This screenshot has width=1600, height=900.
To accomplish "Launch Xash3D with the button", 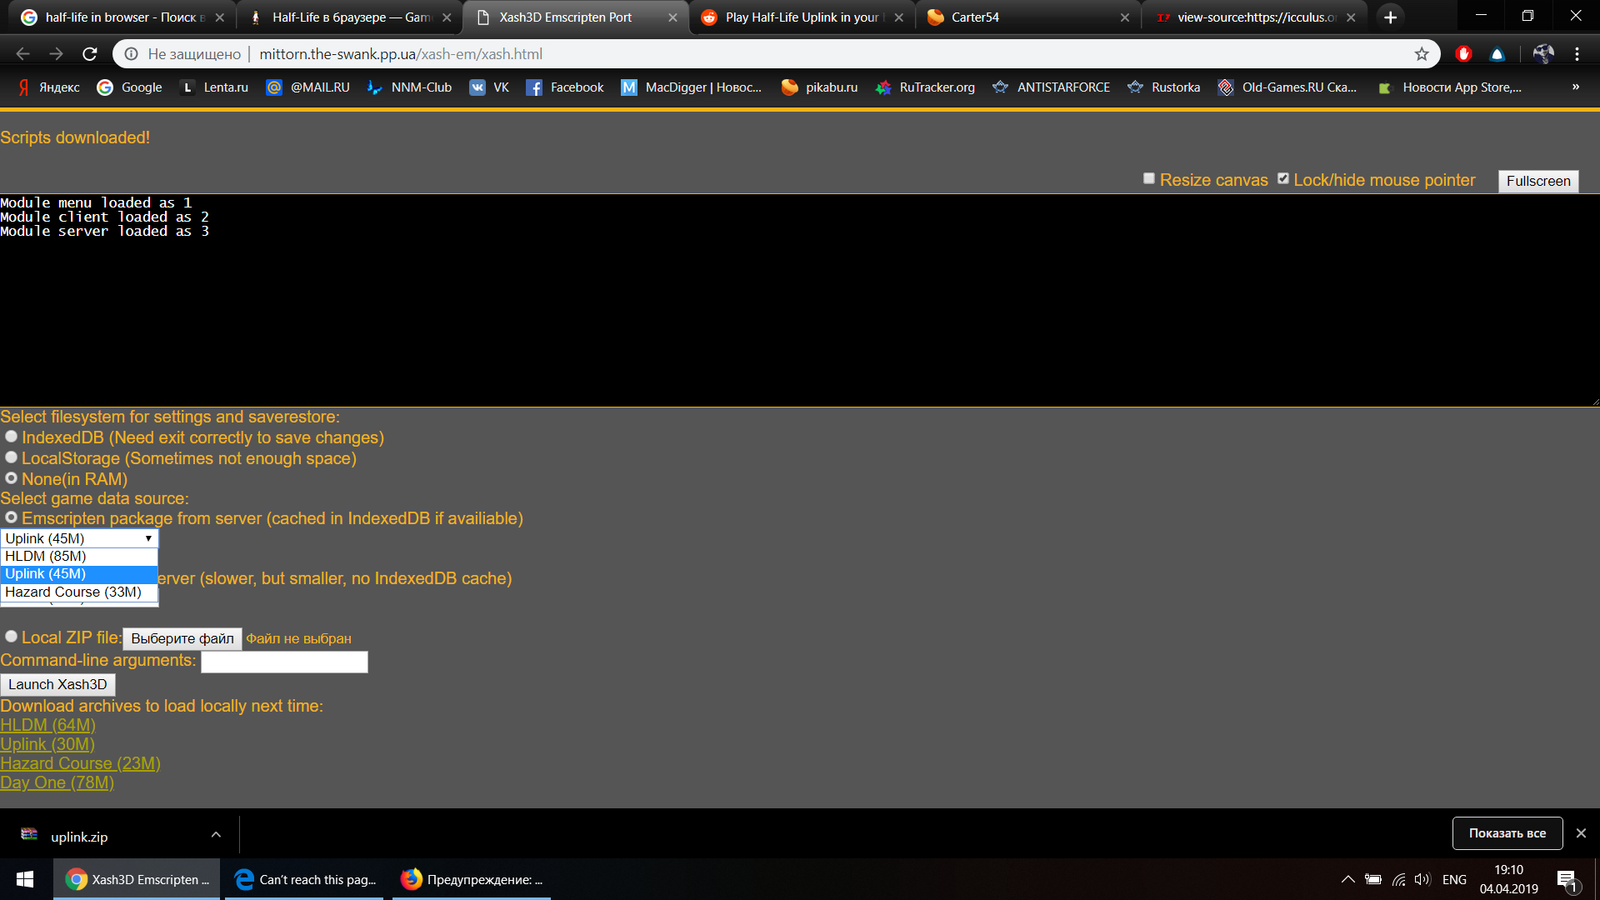I will (58, 684).
